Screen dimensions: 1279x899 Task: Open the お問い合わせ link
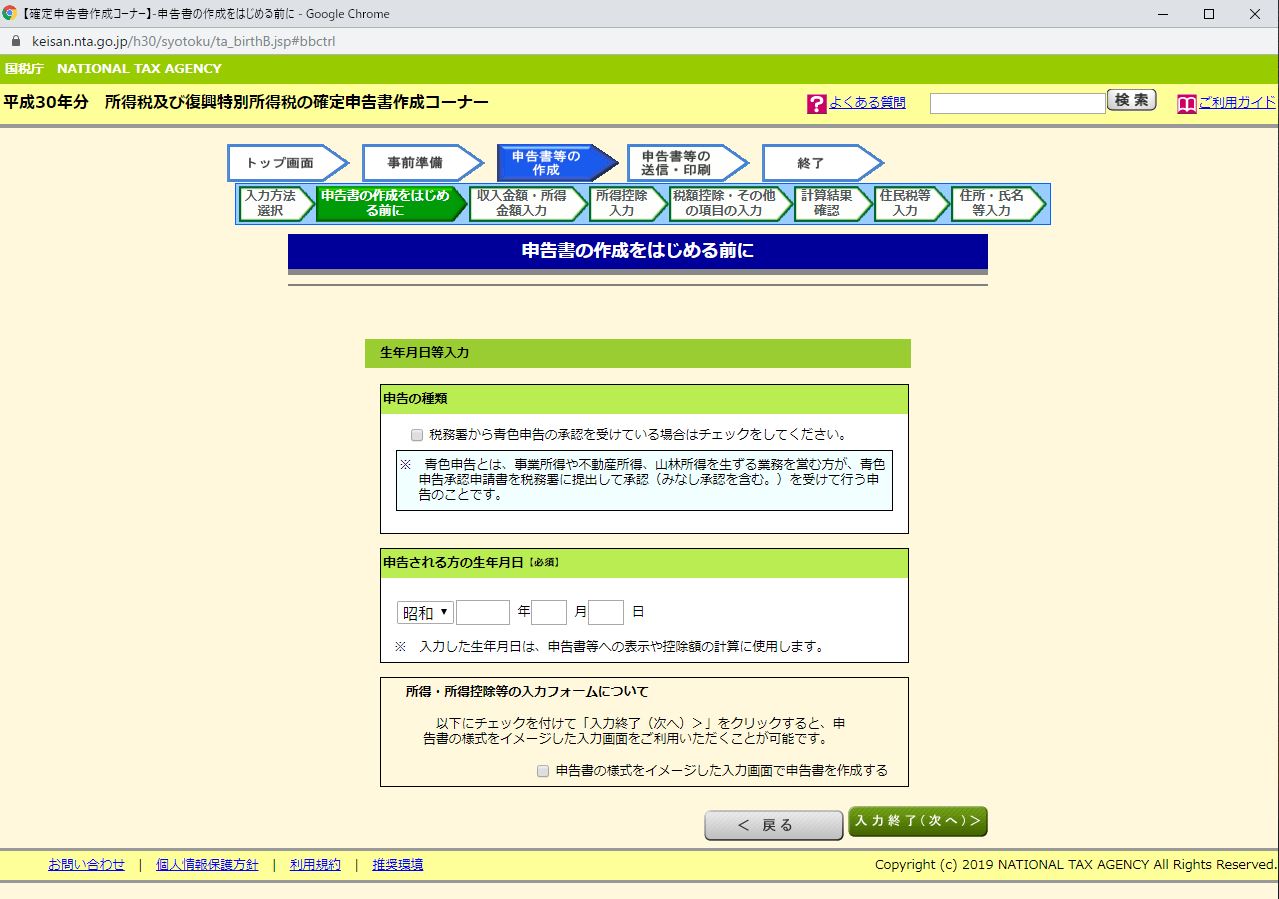point(86,864)
